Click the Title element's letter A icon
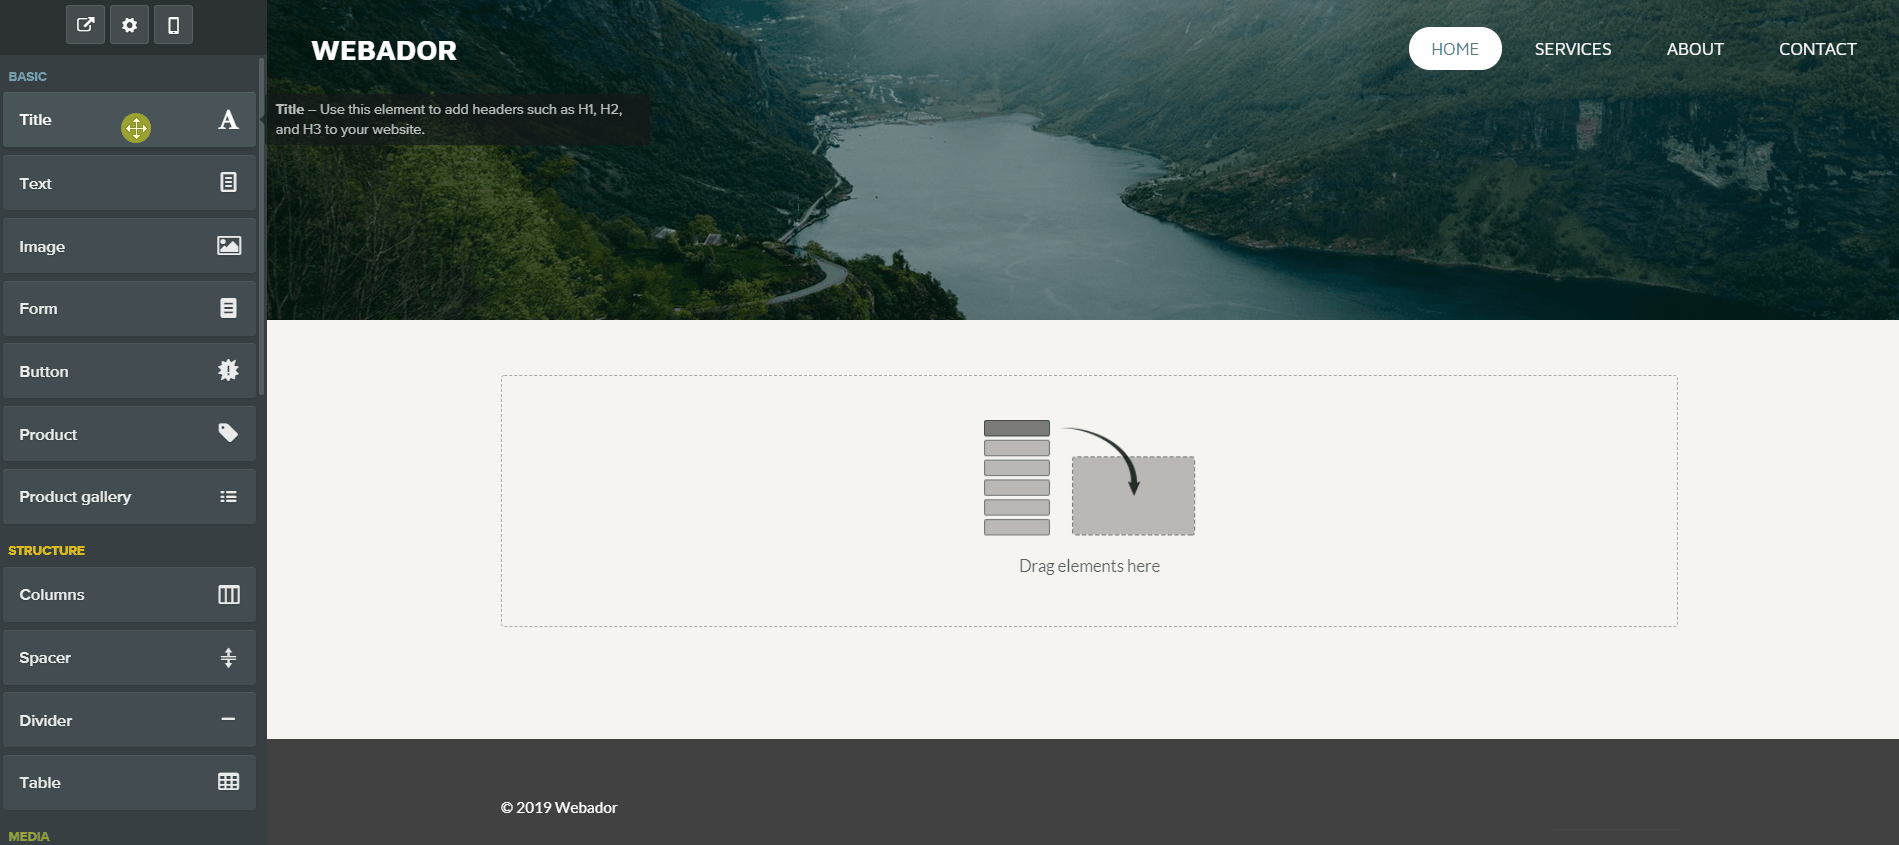The image size is (1899, 845). click(x=228, y=120)
